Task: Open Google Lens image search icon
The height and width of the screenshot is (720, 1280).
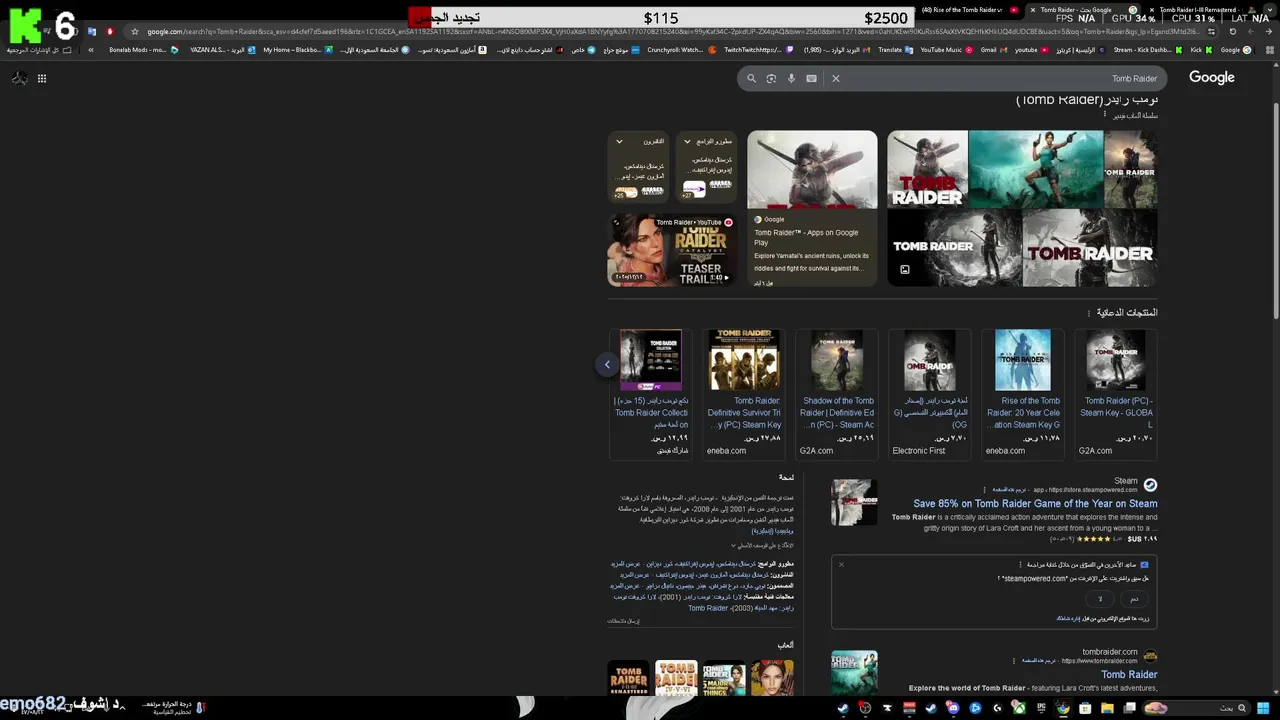Action: pyautogui.click(x=771, y=78)
